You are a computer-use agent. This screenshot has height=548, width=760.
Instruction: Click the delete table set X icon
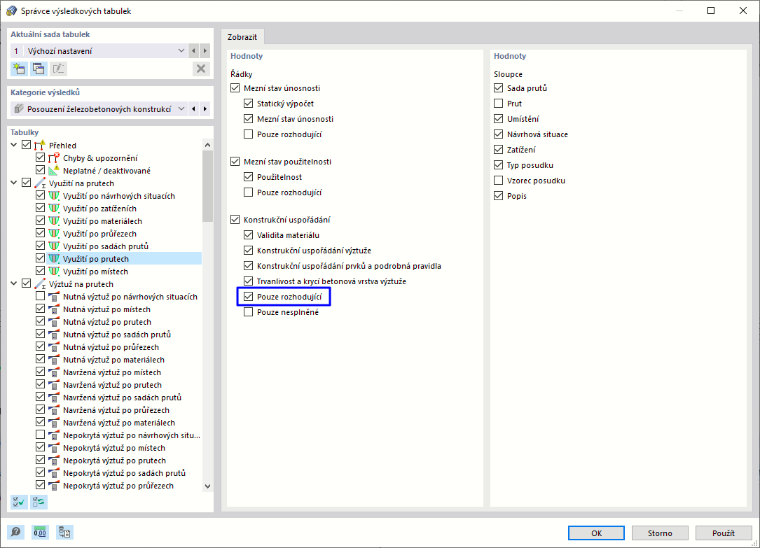[x=201, y=69]
